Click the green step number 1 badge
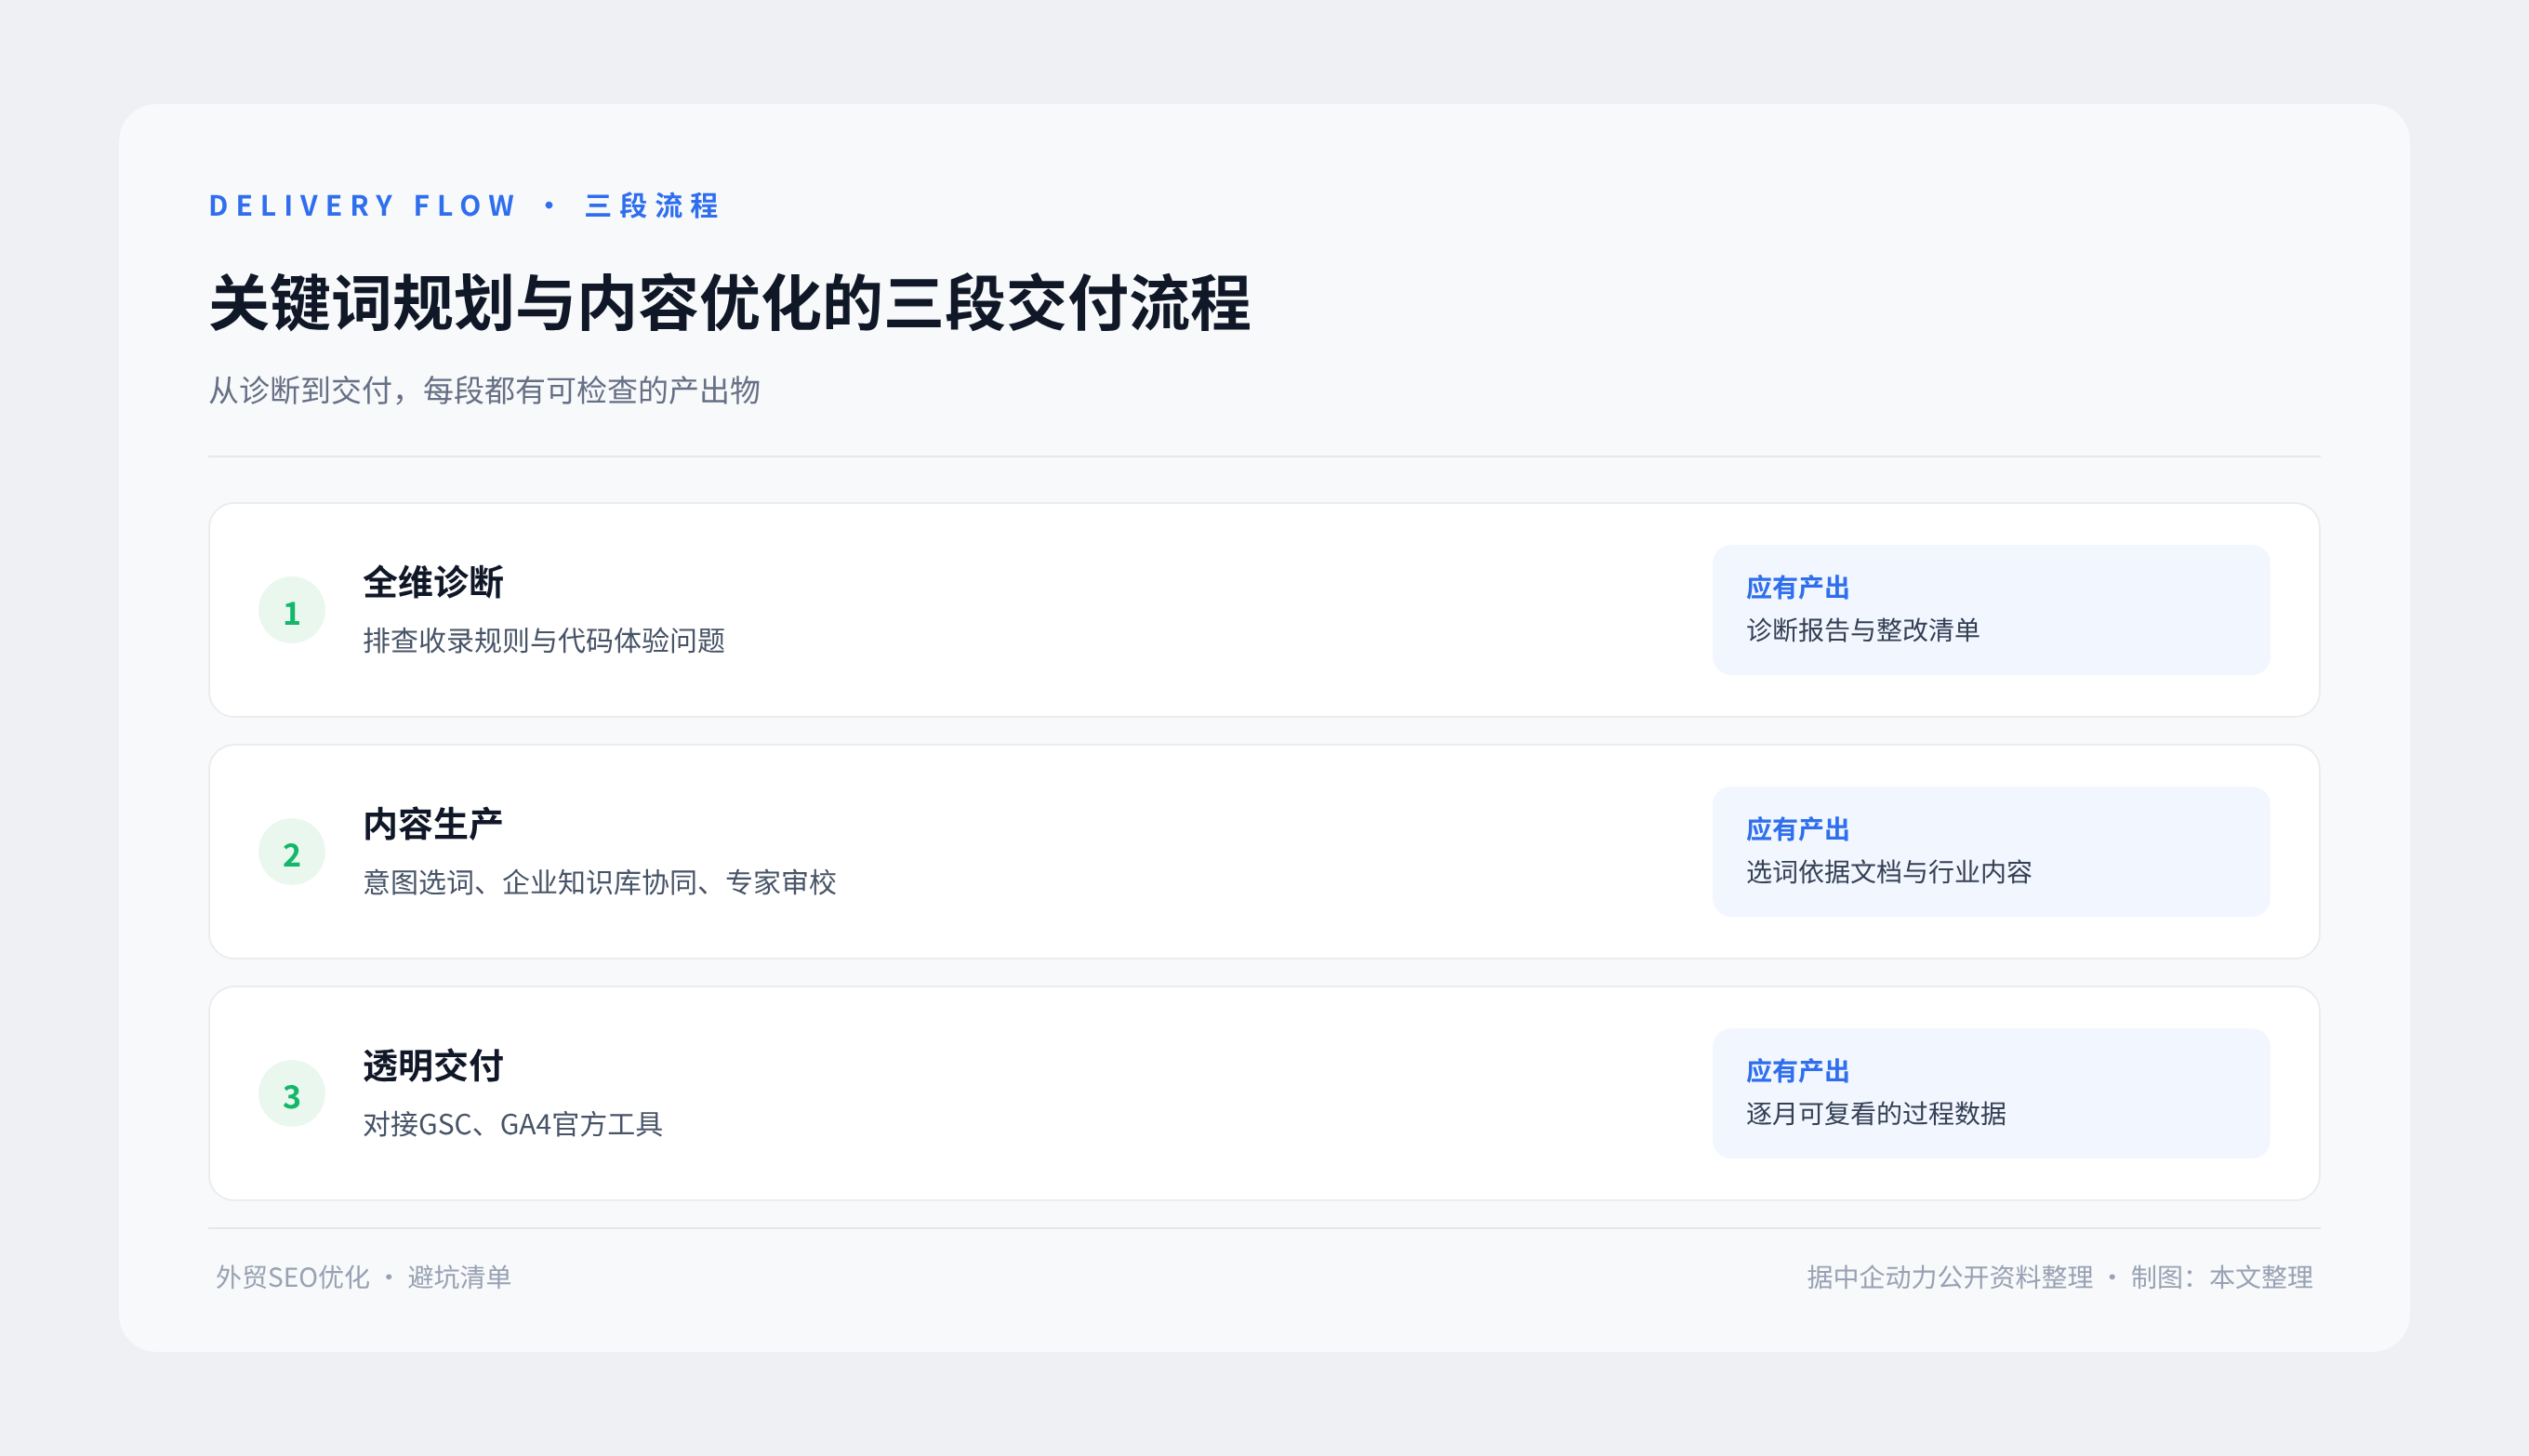 point(292,610)
